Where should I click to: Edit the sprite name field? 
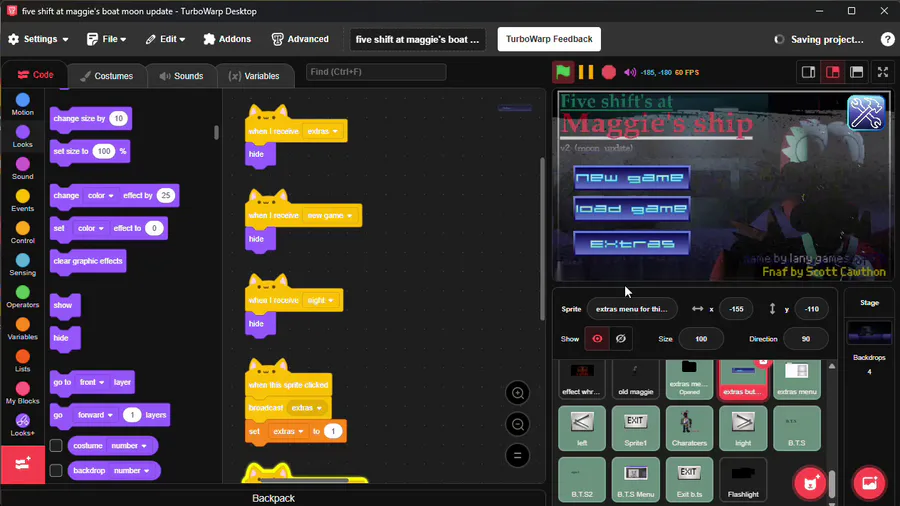(x=631, y=309)
